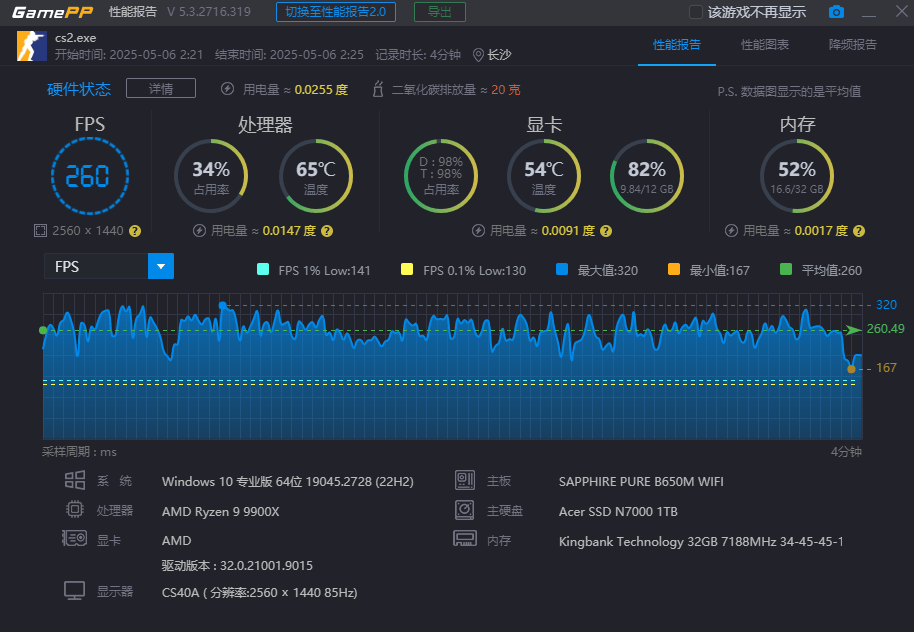Click the GamePP logo
Viewport: 914px width, 632px height.
click(x=52, y=12)
